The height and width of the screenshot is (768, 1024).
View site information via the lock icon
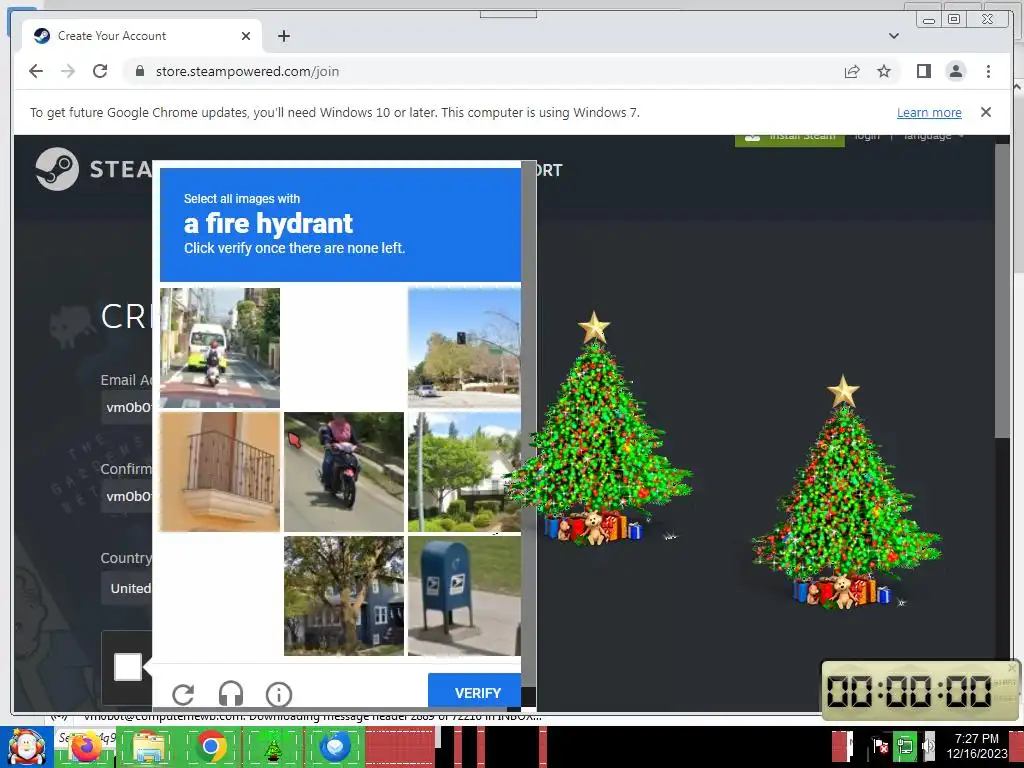click(139, 71)
